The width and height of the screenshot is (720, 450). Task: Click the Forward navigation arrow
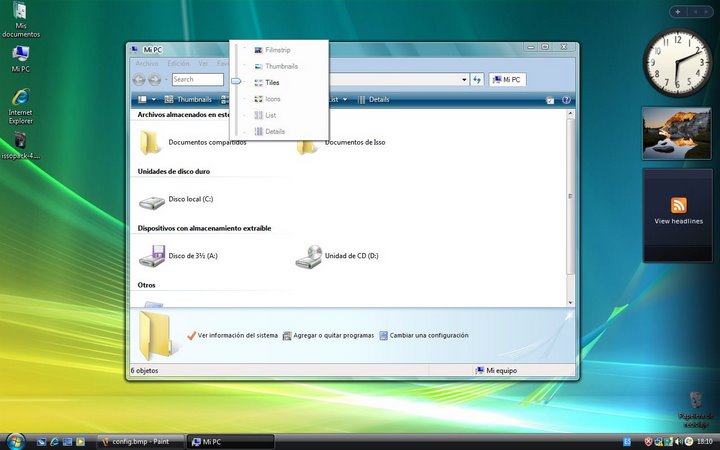tap(155, 79)
